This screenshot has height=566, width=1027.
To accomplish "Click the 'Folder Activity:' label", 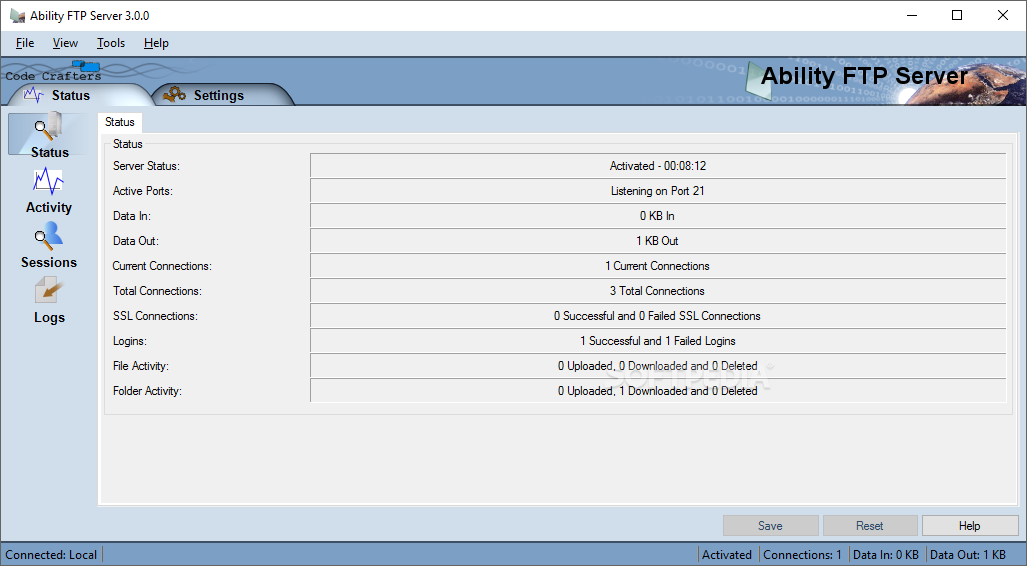I will point(147,390).
